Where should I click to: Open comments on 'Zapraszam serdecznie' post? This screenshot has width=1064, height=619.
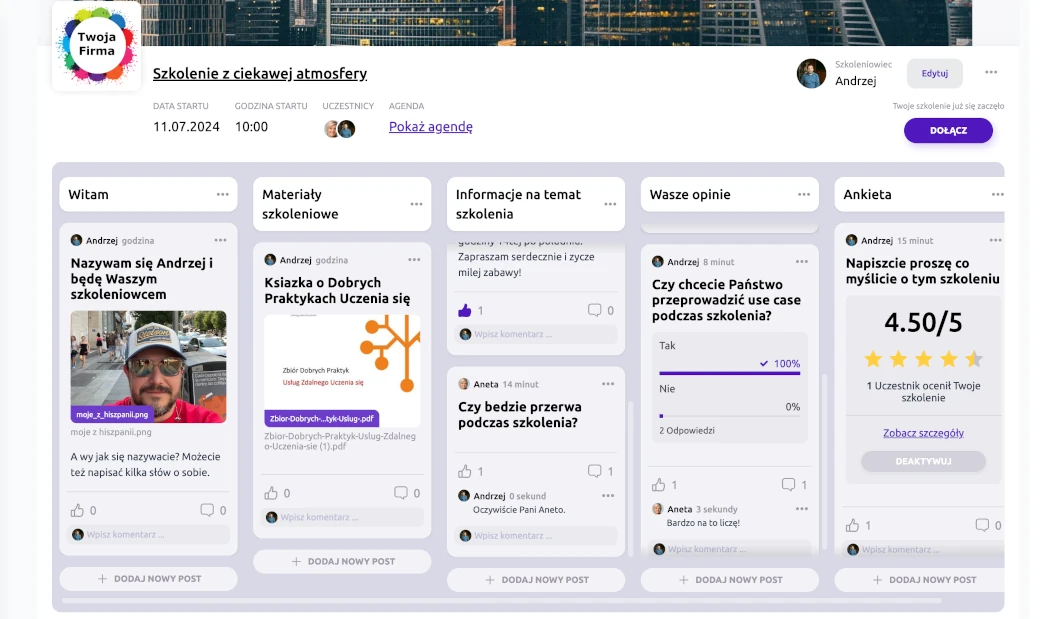594,310
